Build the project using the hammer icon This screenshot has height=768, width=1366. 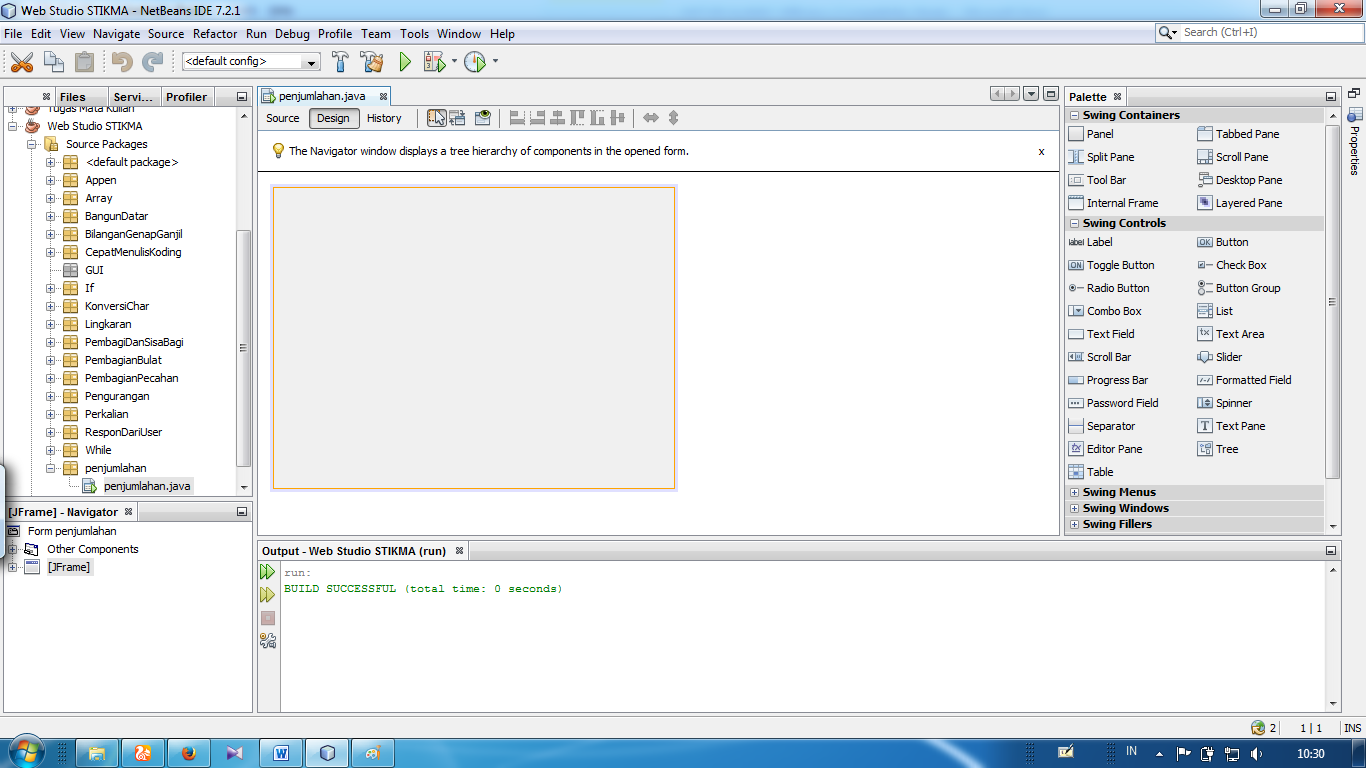point(340,61)
